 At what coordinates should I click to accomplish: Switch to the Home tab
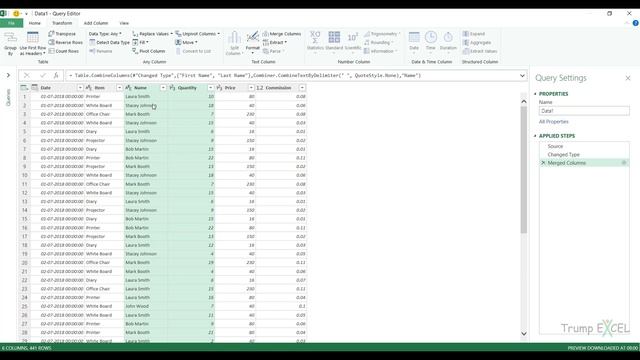35,23
